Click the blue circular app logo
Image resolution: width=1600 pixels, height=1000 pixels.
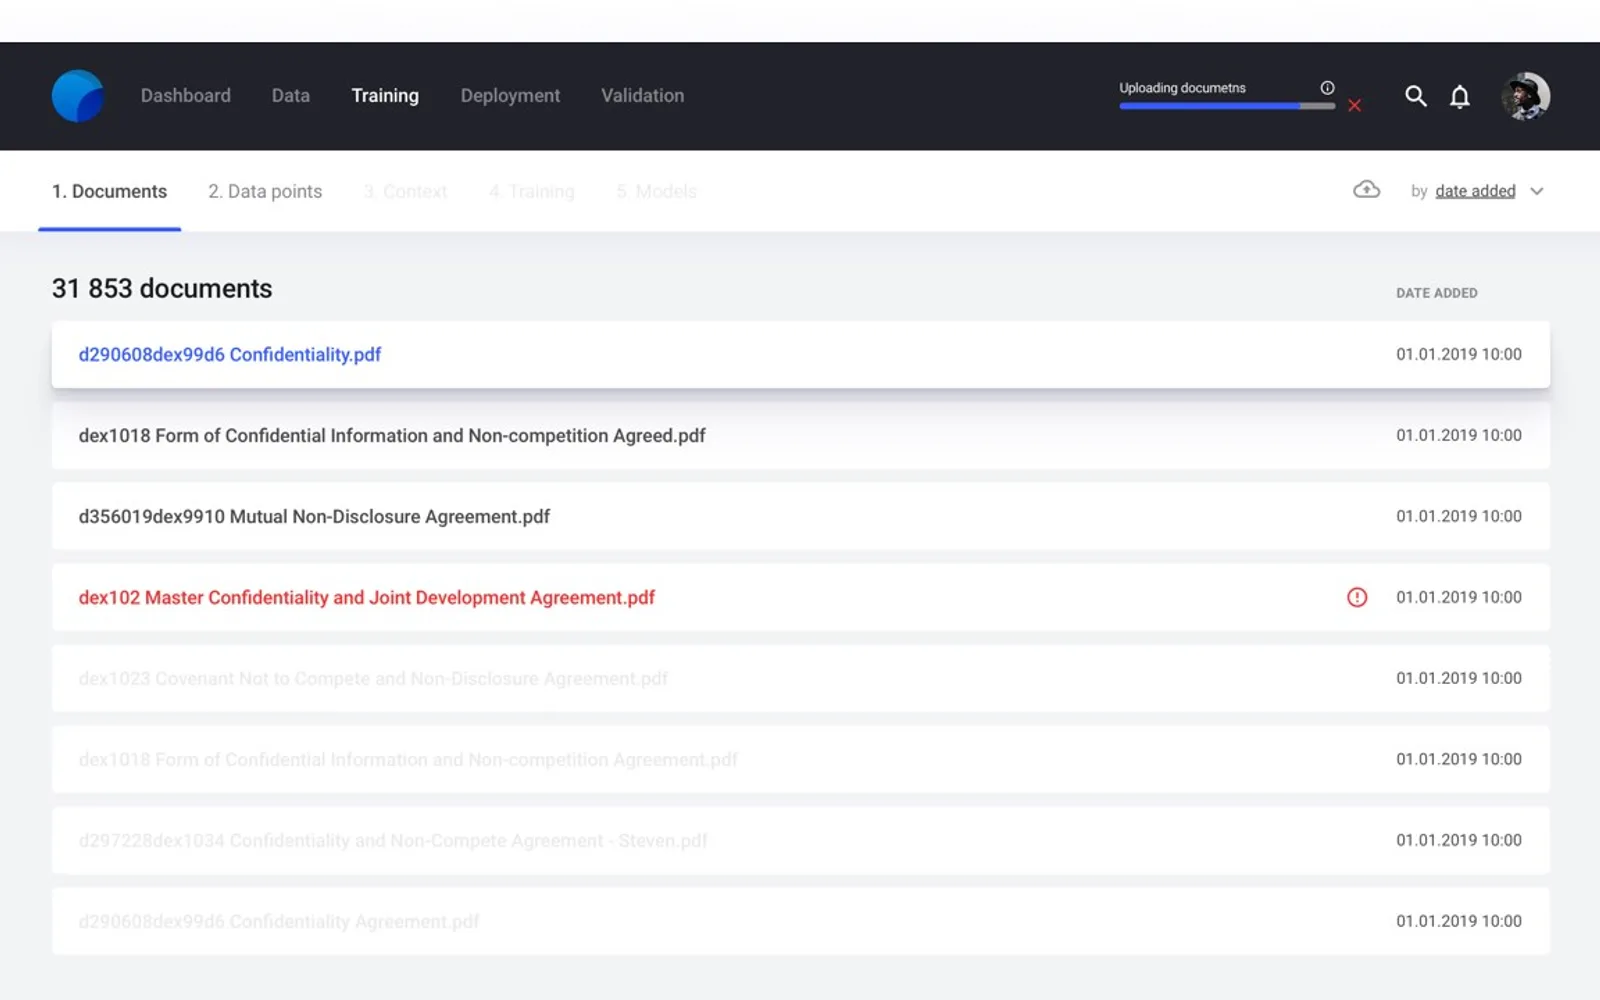point(78,96)
